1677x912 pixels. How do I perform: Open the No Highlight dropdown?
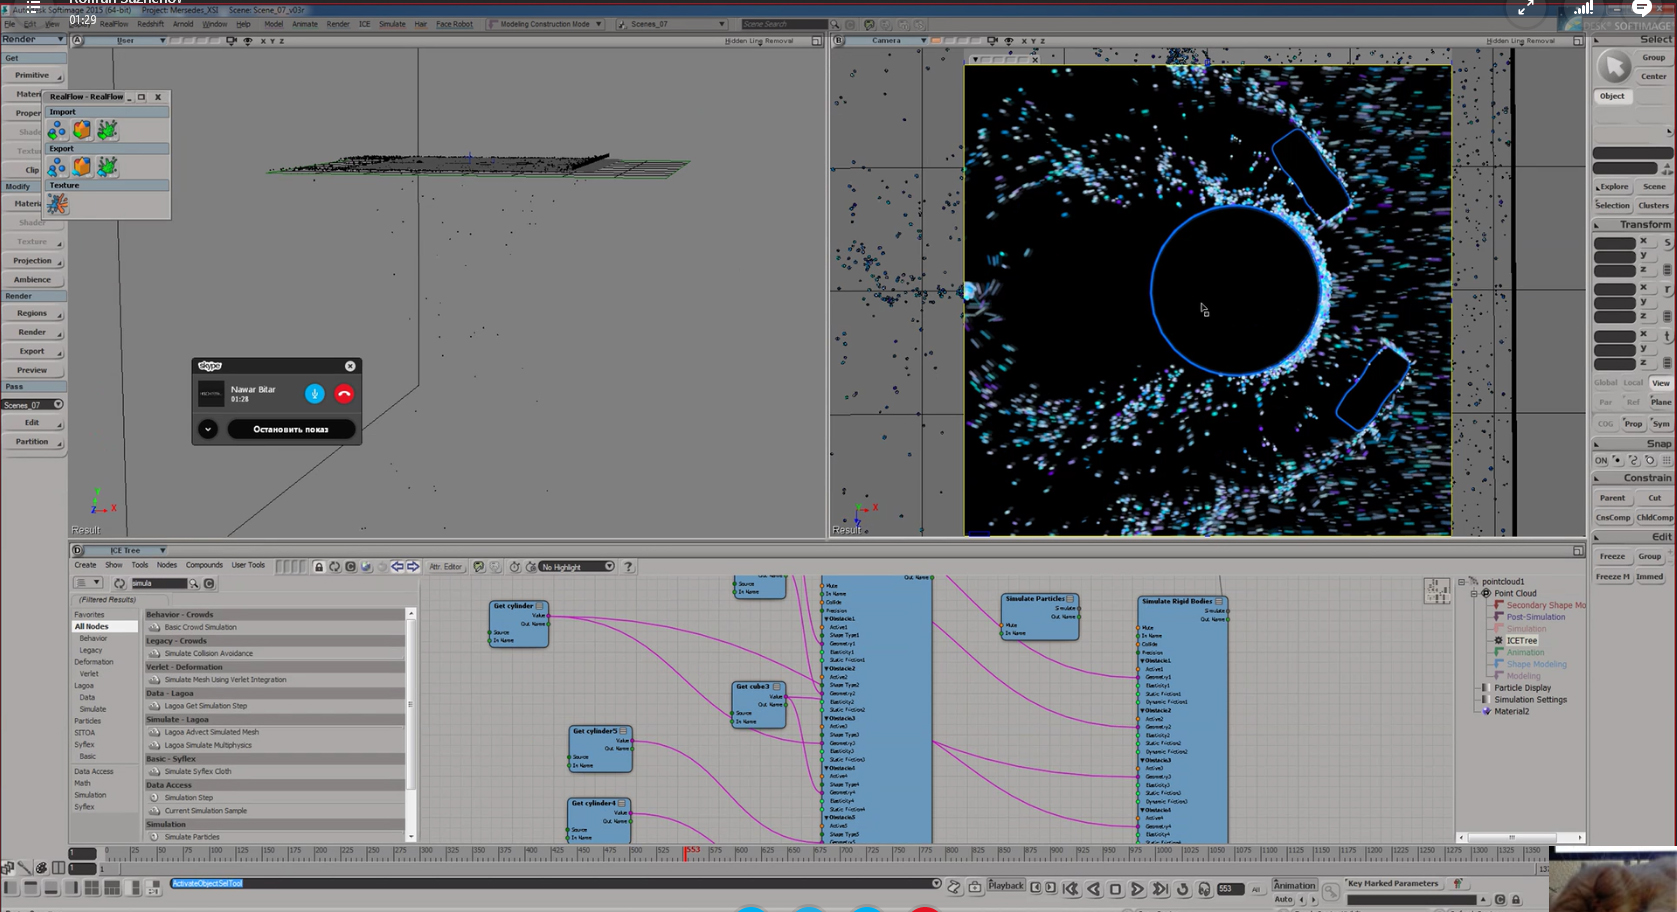(x=577, y=567)
